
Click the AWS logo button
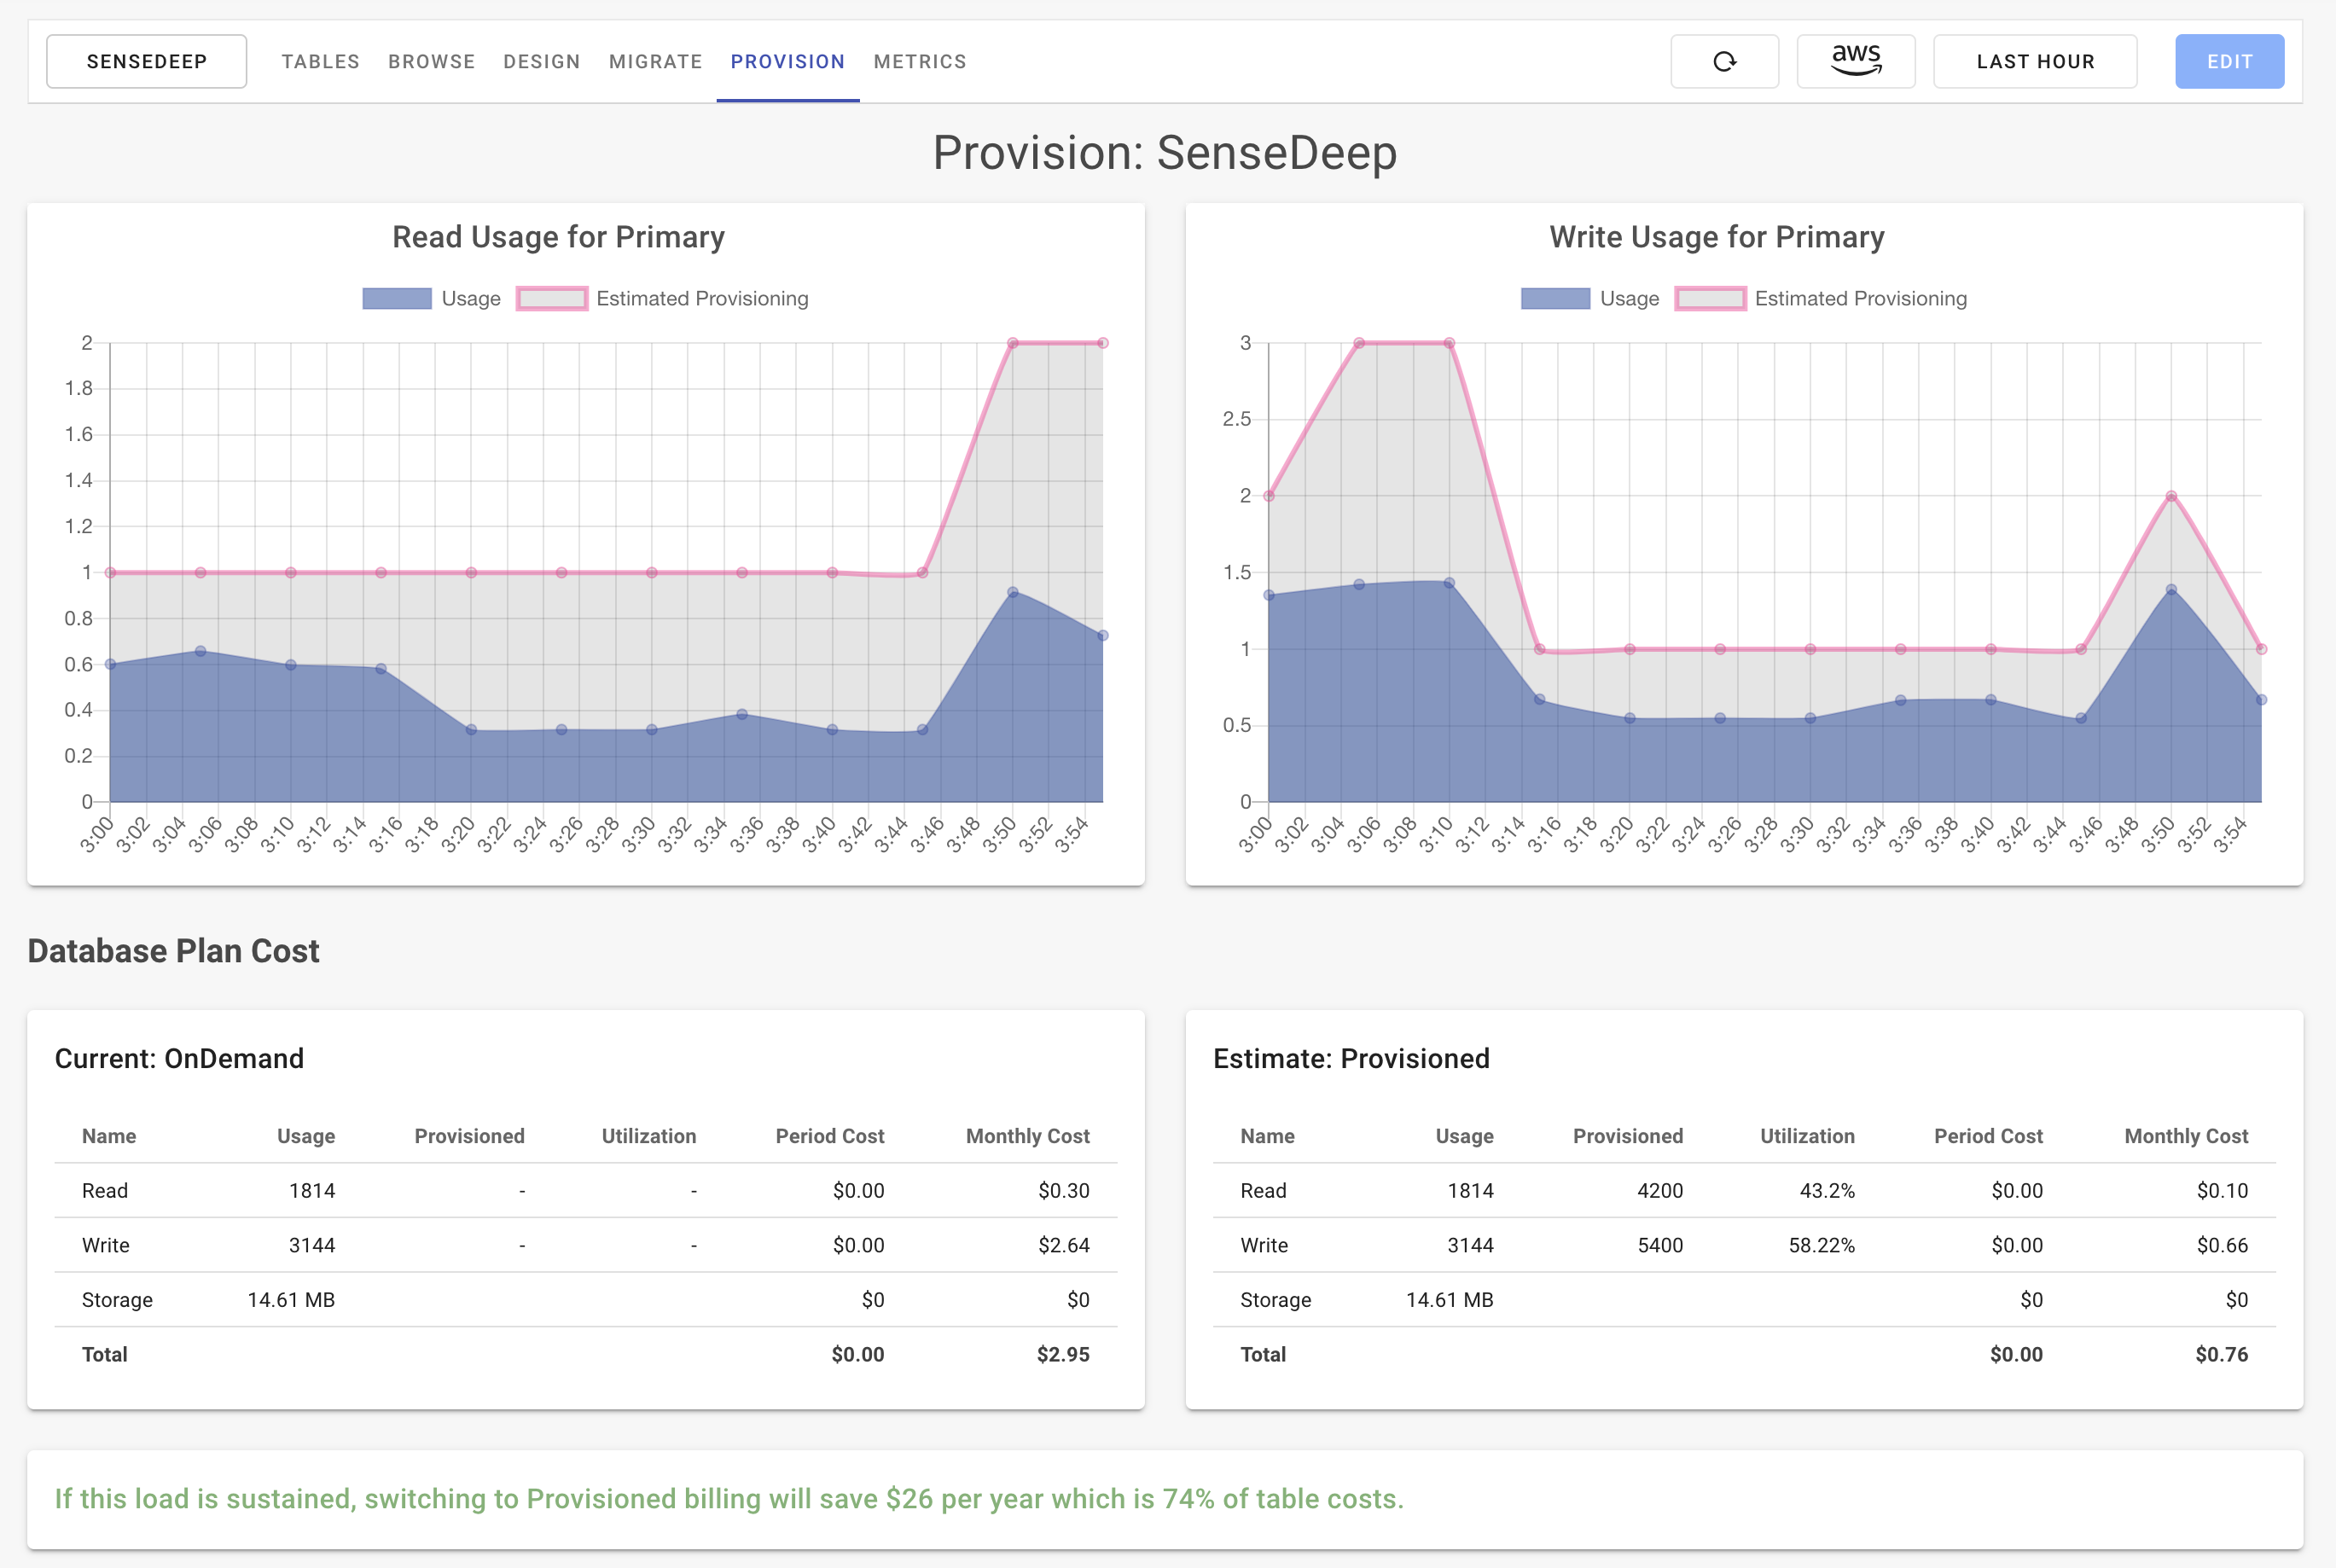(x=1856, y=61)
